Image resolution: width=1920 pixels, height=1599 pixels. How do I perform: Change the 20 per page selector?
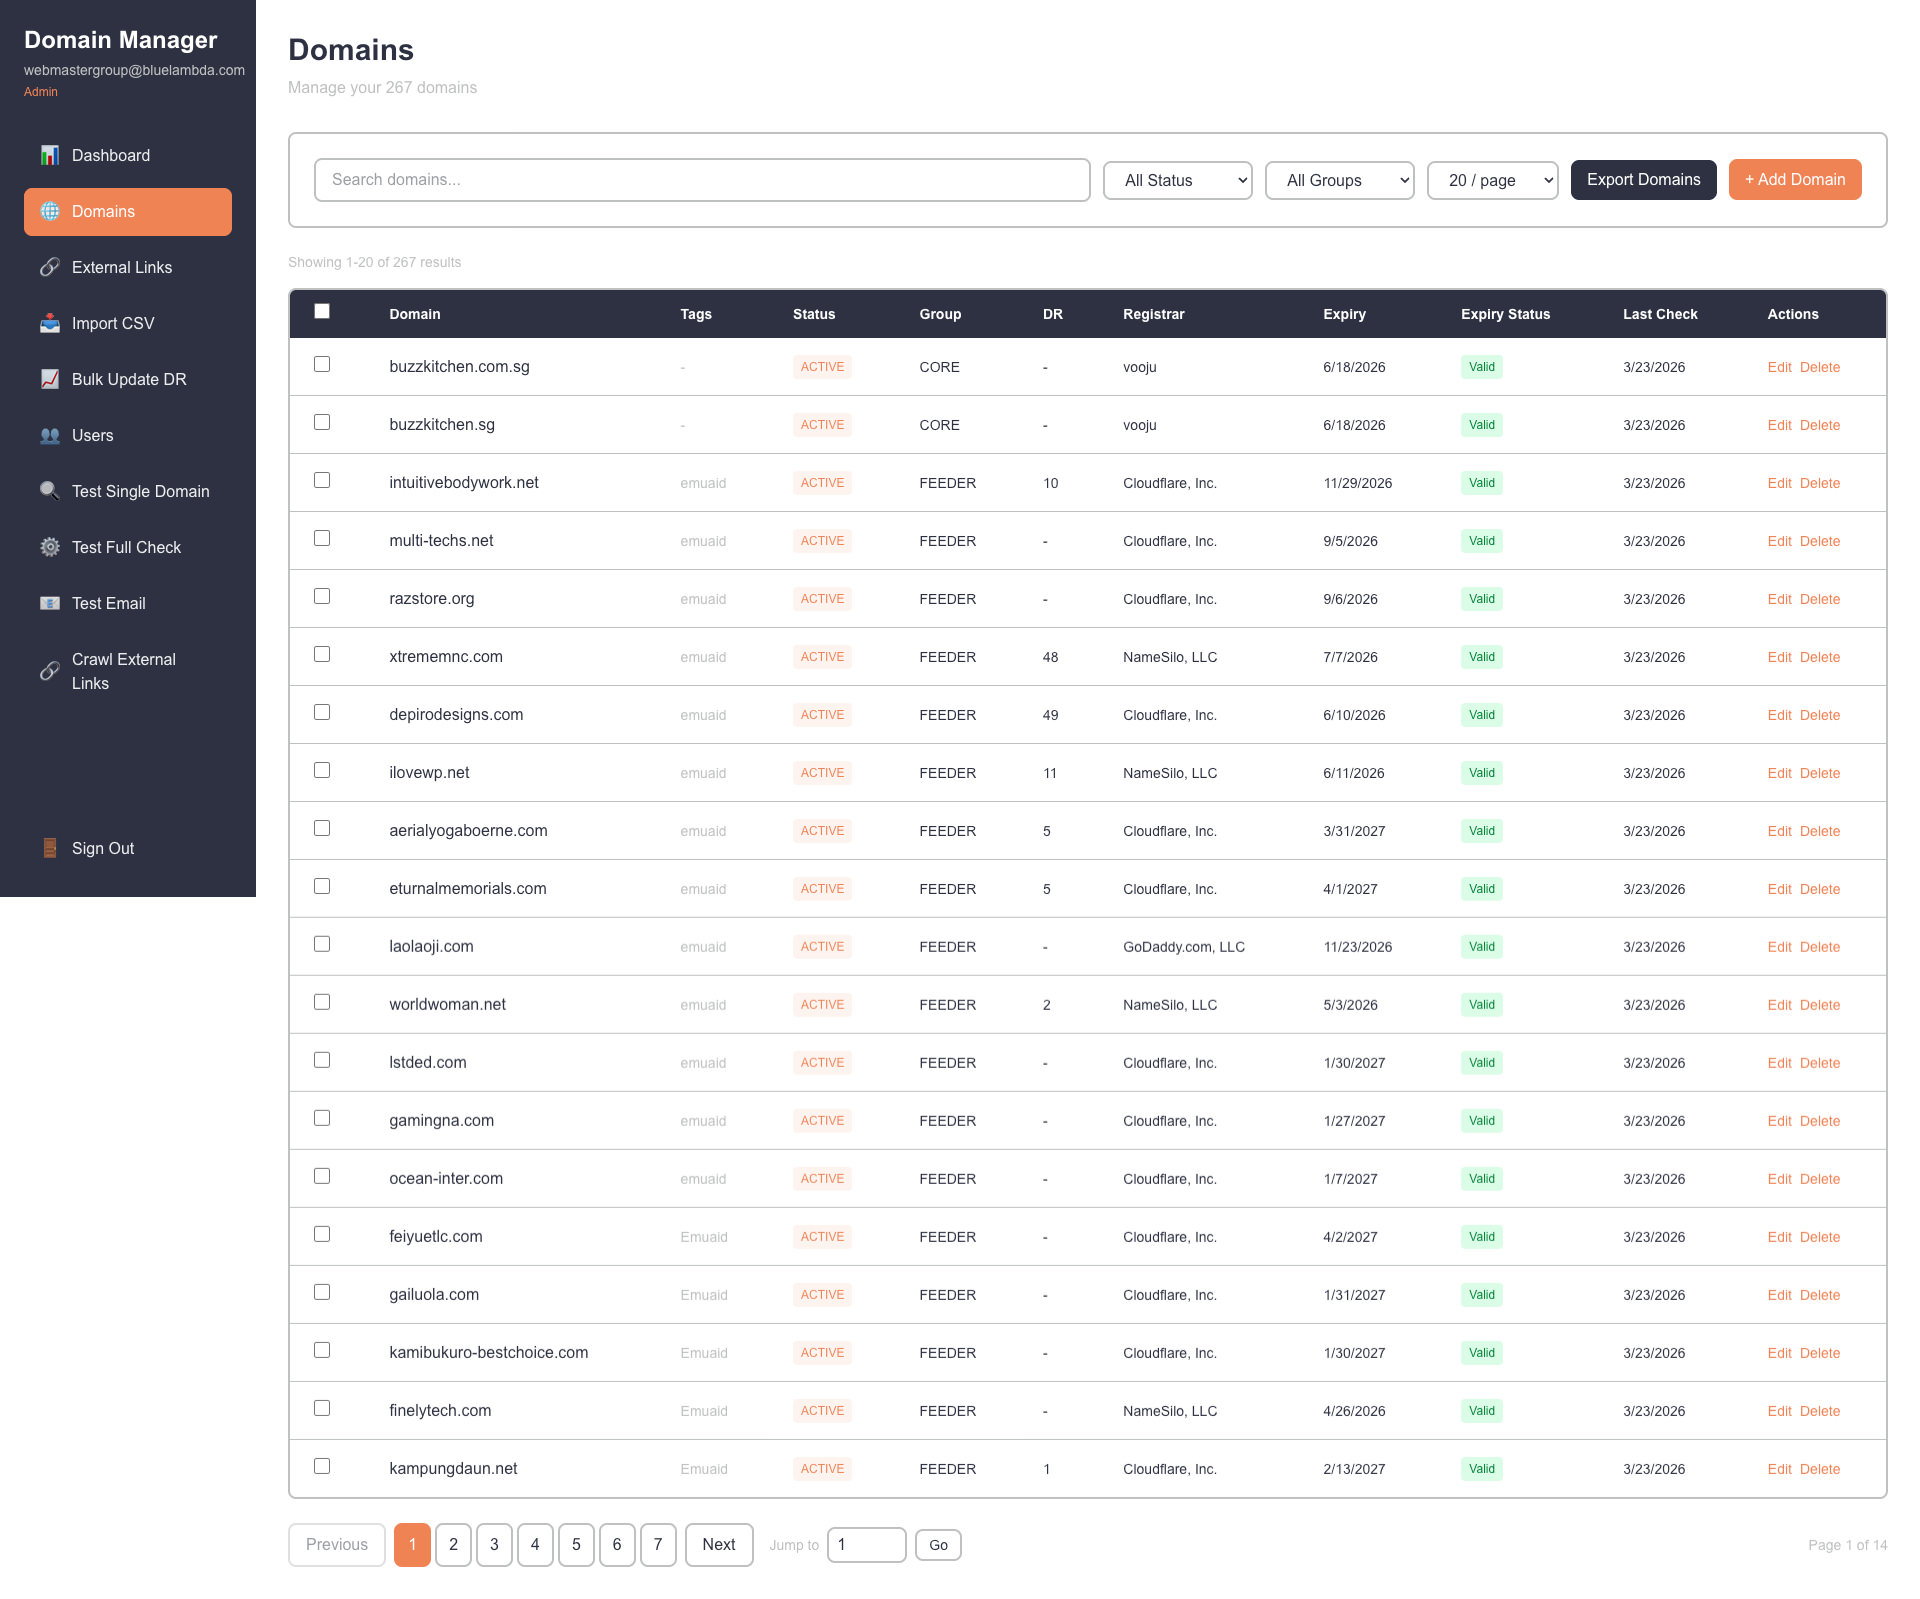click(1492, 180)
